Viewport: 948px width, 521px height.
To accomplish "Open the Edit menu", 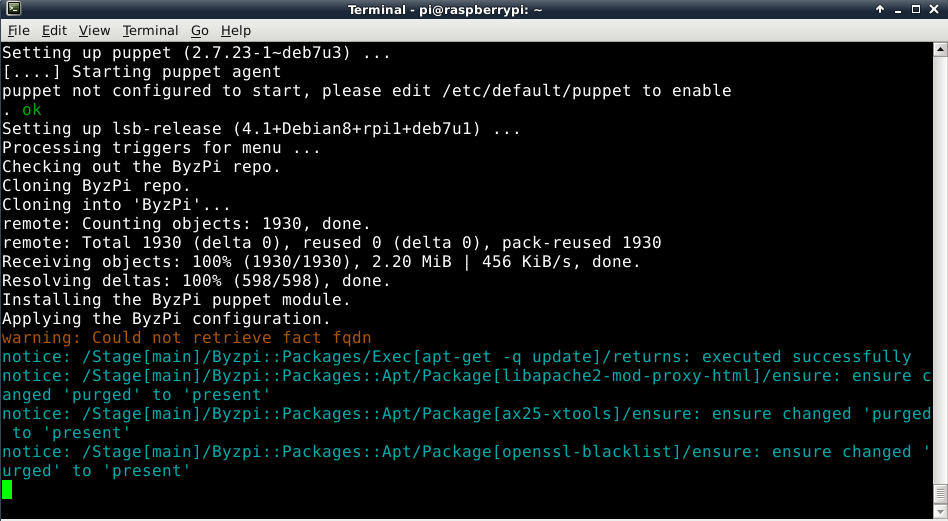I will click(x=54, y=31).
